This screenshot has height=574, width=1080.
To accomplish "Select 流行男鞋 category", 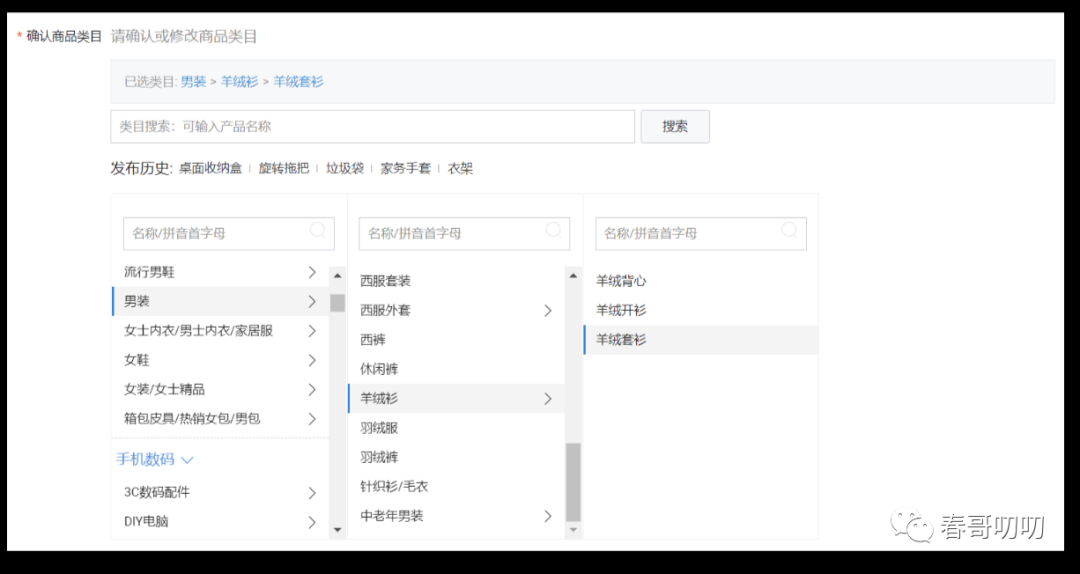I will (220, 272).
